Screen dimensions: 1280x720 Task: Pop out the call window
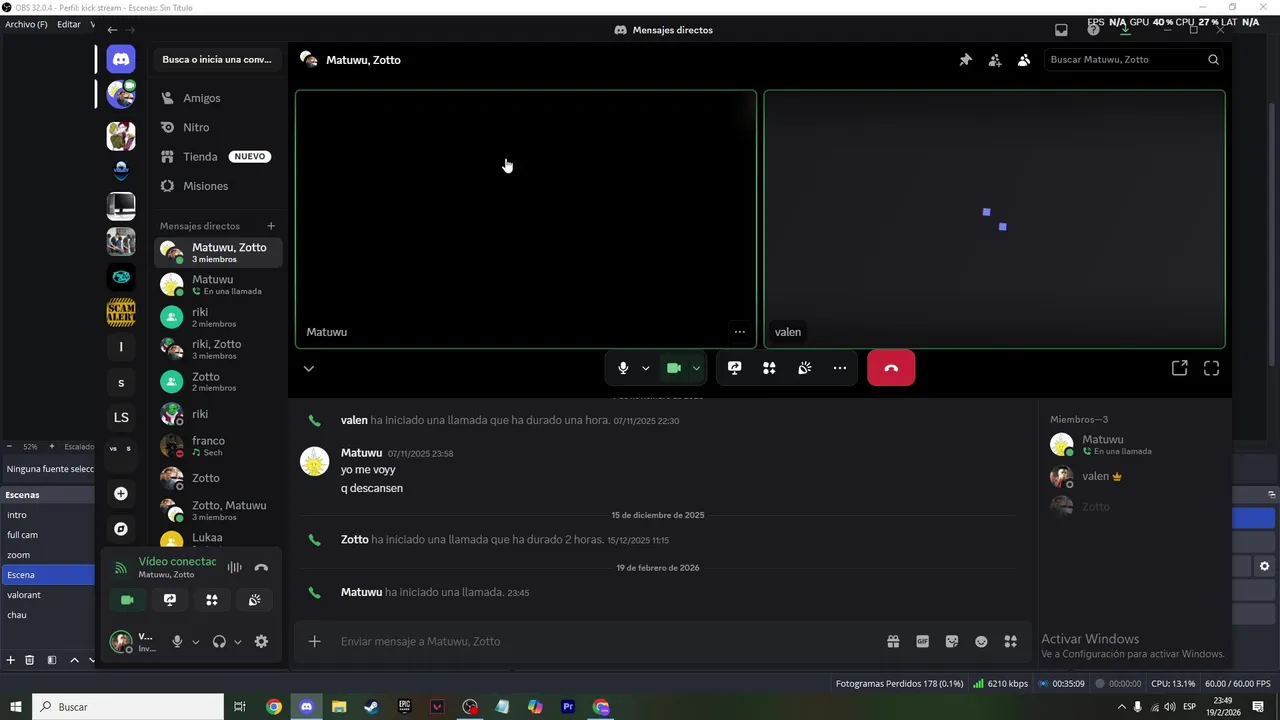pyautogui.click(x=1179, y=368)
